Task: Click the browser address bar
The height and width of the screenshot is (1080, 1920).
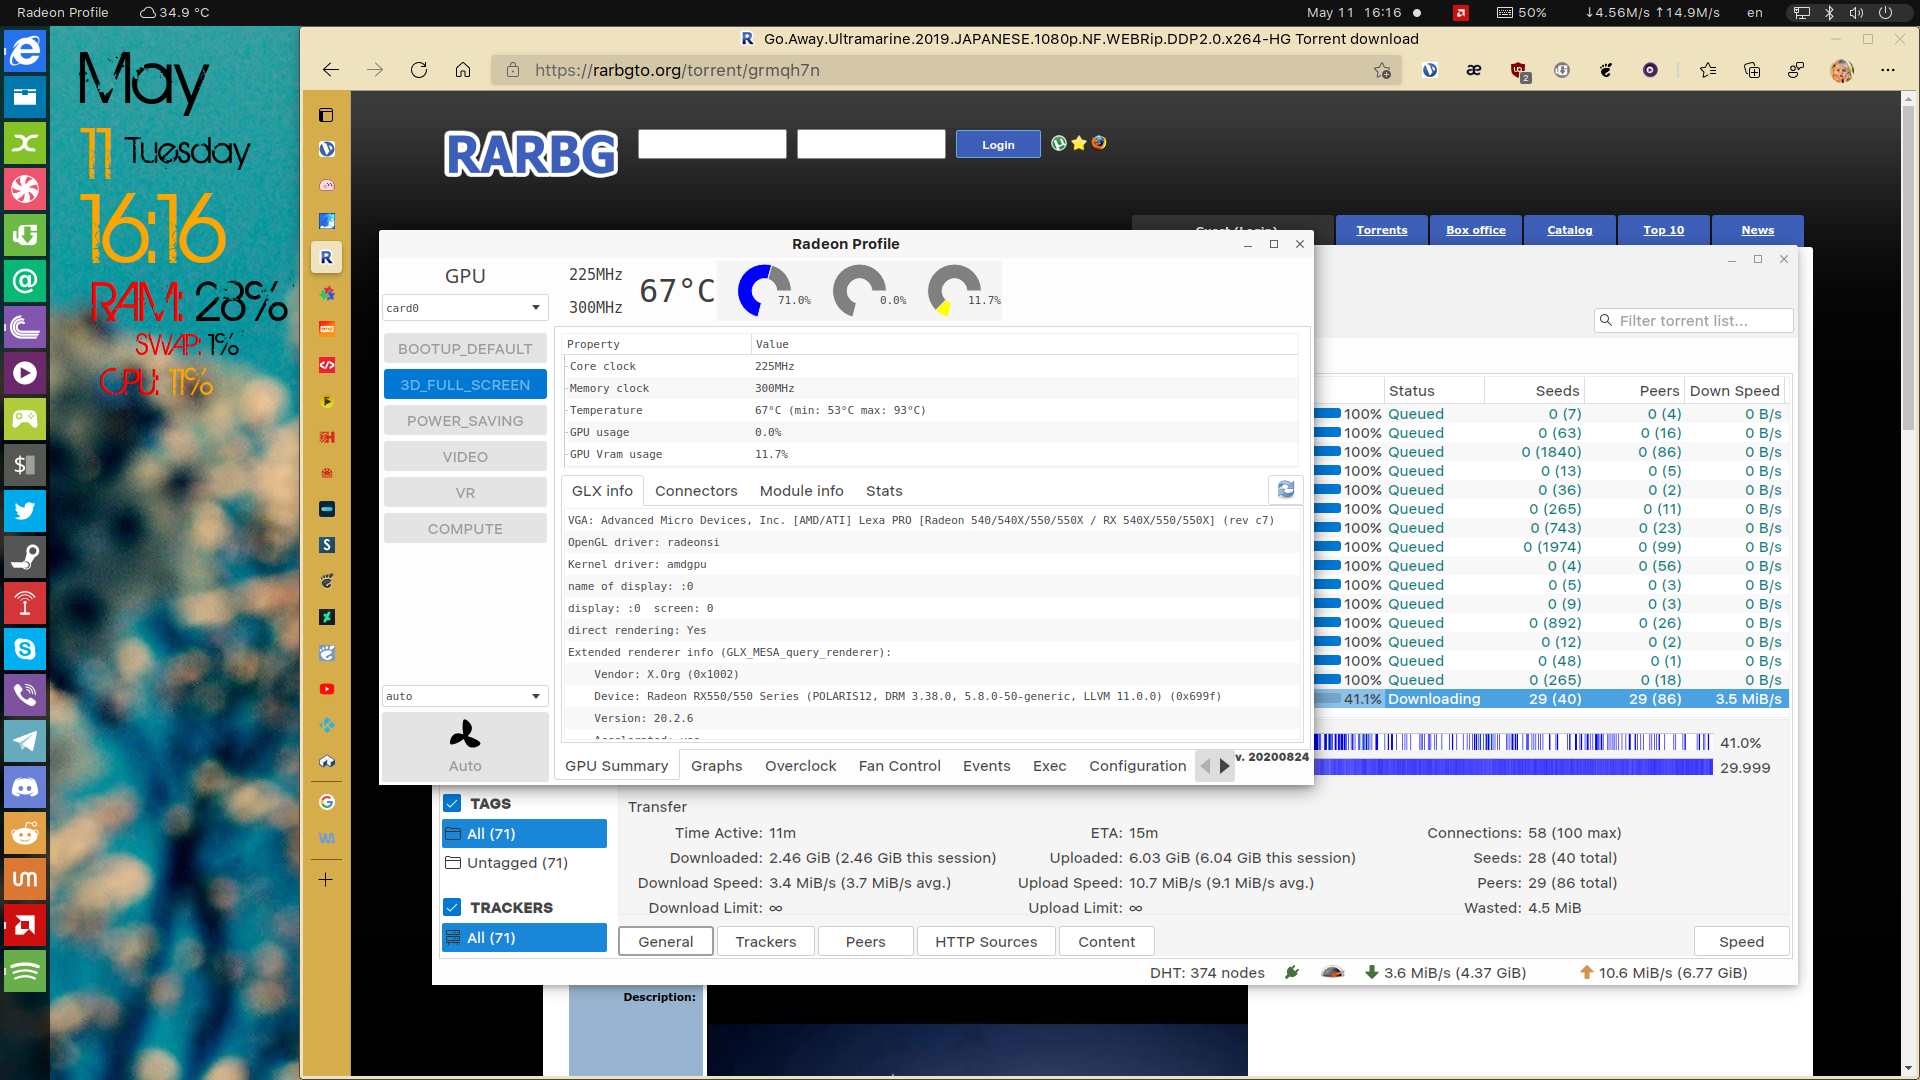Action: [x=945, y=70]
